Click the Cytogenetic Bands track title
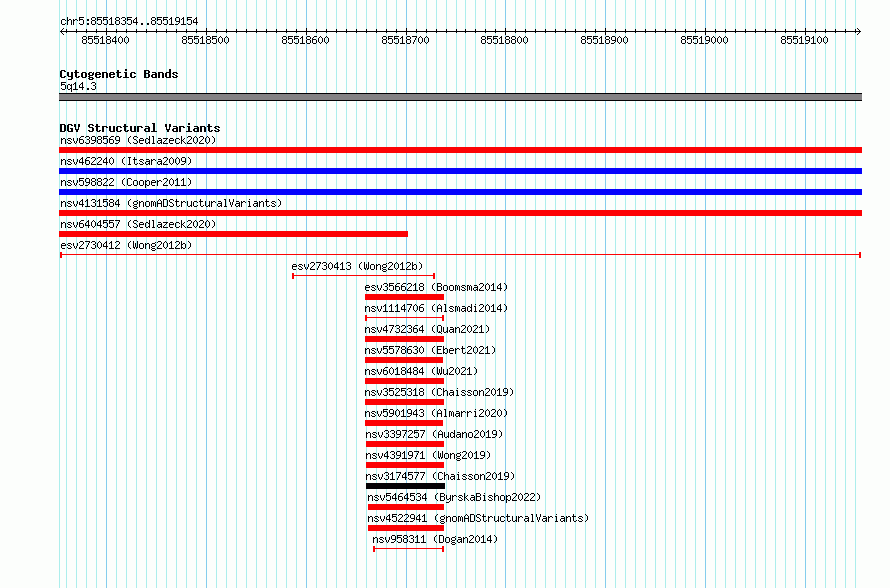Screen dimensions: 890x588 (x=119, y=74)
